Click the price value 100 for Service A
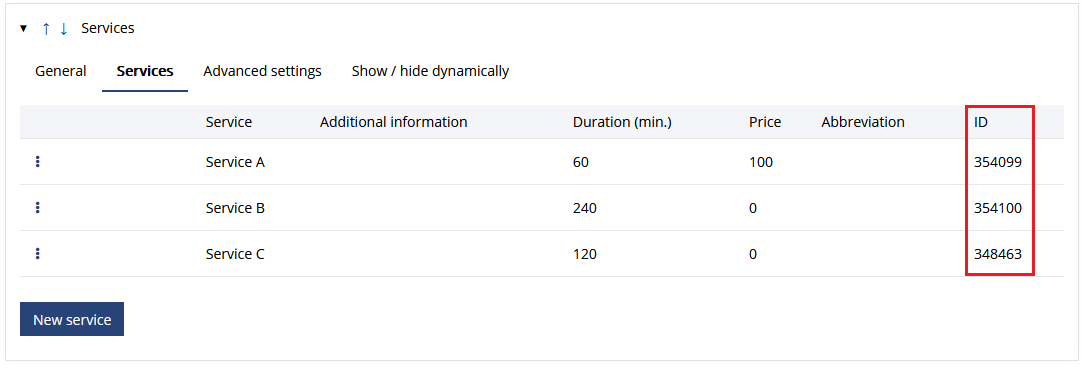Screen dimensions: 1082x368 coord(760,162)
